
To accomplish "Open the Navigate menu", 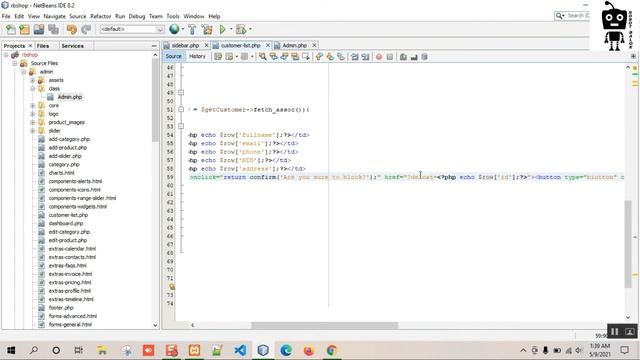I will [54, 16].
